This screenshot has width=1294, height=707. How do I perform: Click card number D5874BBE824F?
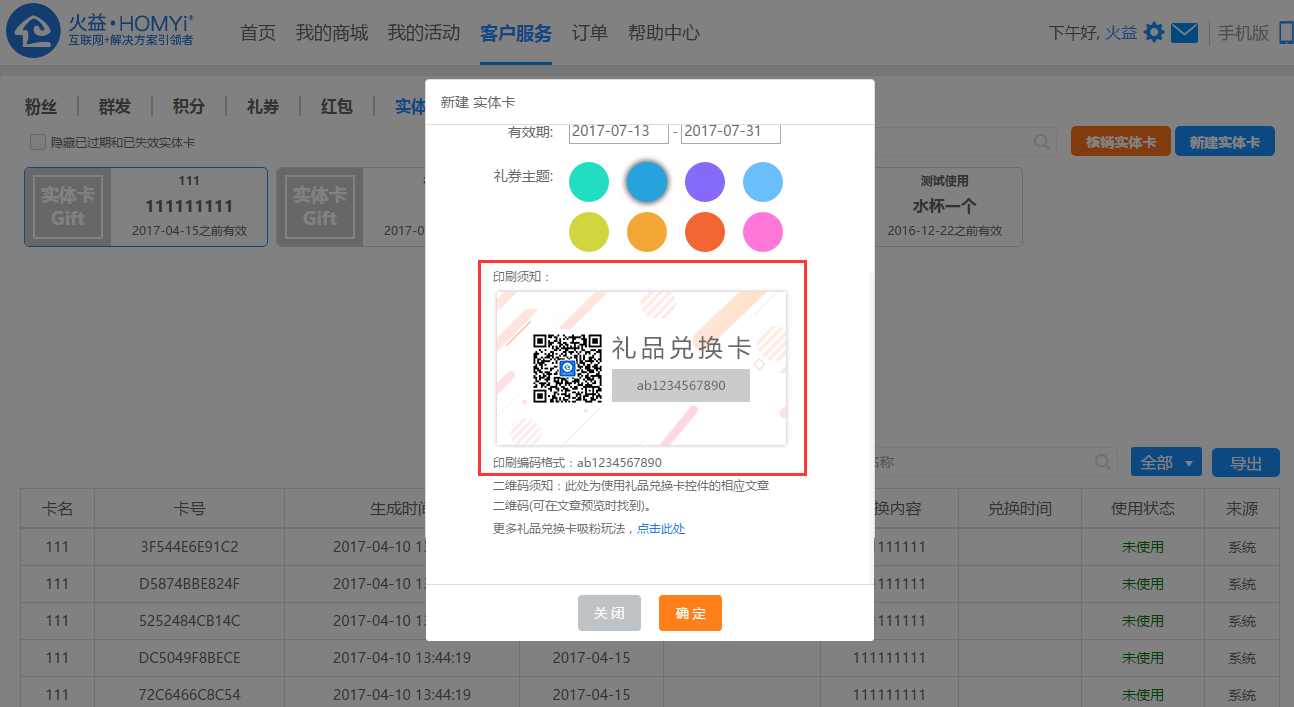[190, 584]
